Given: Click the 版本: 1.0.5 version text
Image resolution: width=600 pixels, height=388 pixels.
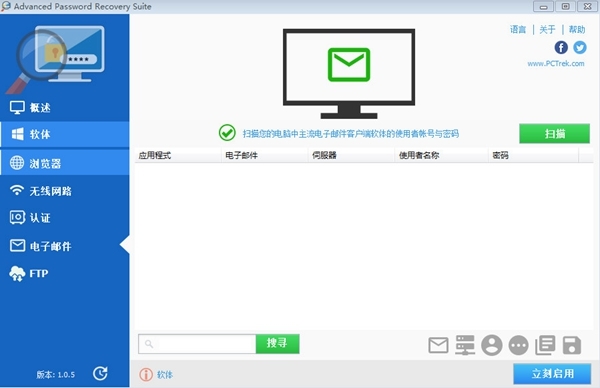Looking at the screenshot, I should [56, 375].
